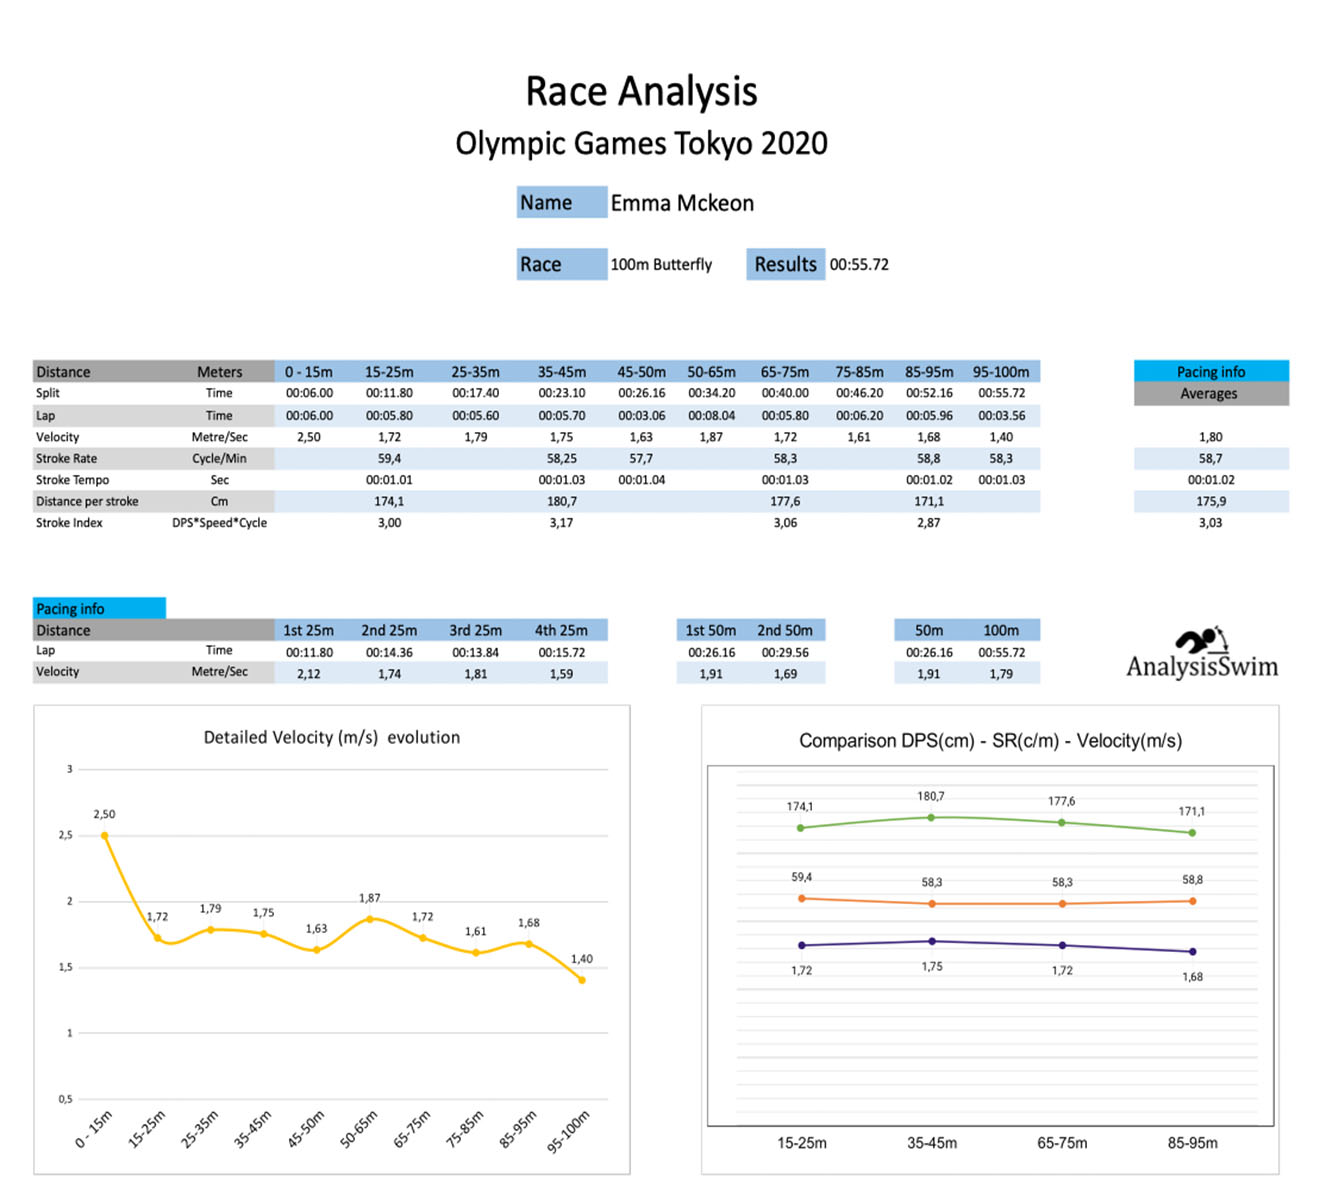Select the 1,87 peak on yellow velocity line
The width and height of the screenshot is (1320, 1200).
coord(370,919)
